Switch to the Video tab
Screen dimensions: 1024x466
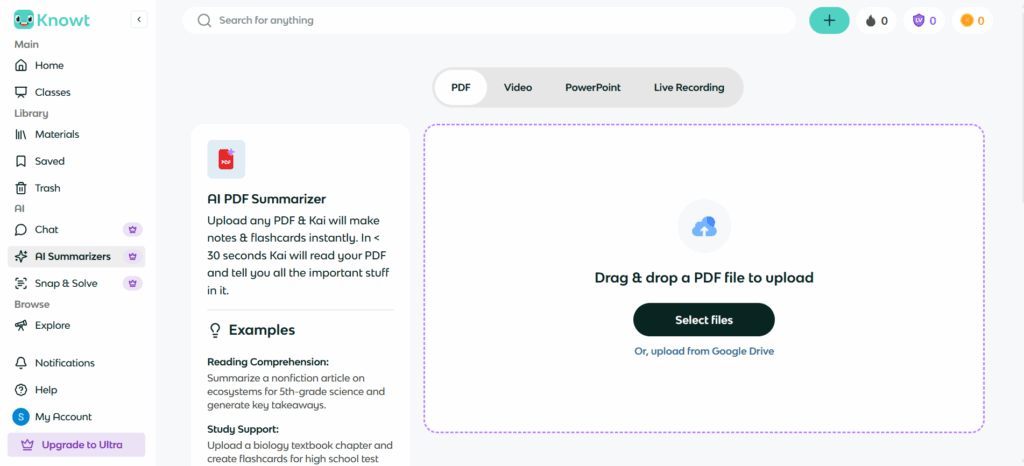[518, 87]
